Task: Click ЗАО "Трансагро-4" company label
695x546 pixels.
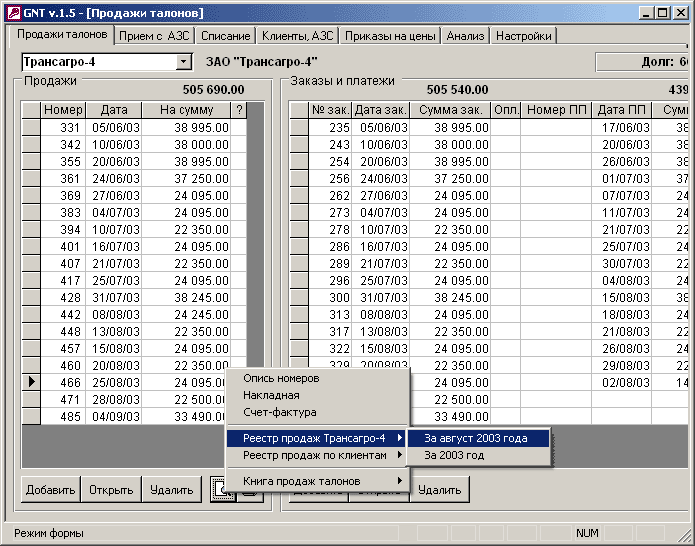Action: (262, 62)
